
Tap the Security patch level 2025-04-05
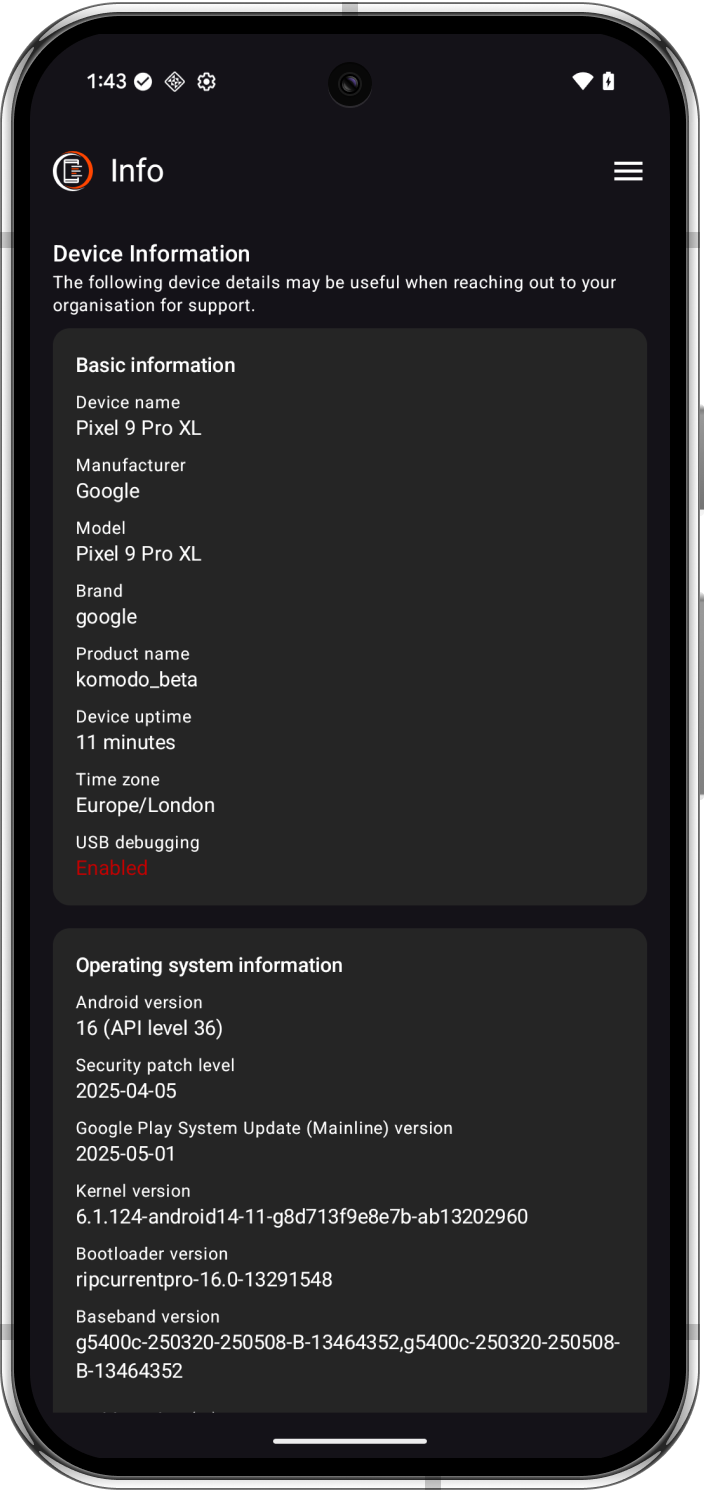coord(126,1091)
